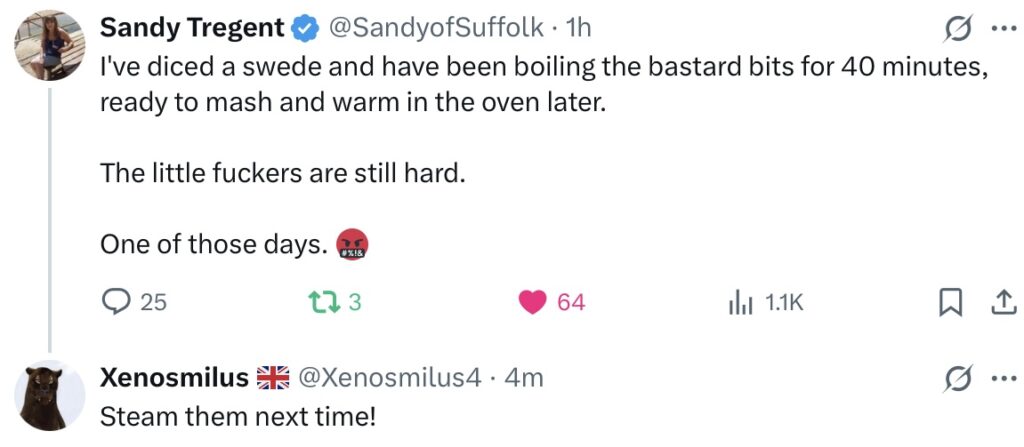Open Grok icon on Sandy's tweet
1024x447 pixels.
click(x=955, y=29)
